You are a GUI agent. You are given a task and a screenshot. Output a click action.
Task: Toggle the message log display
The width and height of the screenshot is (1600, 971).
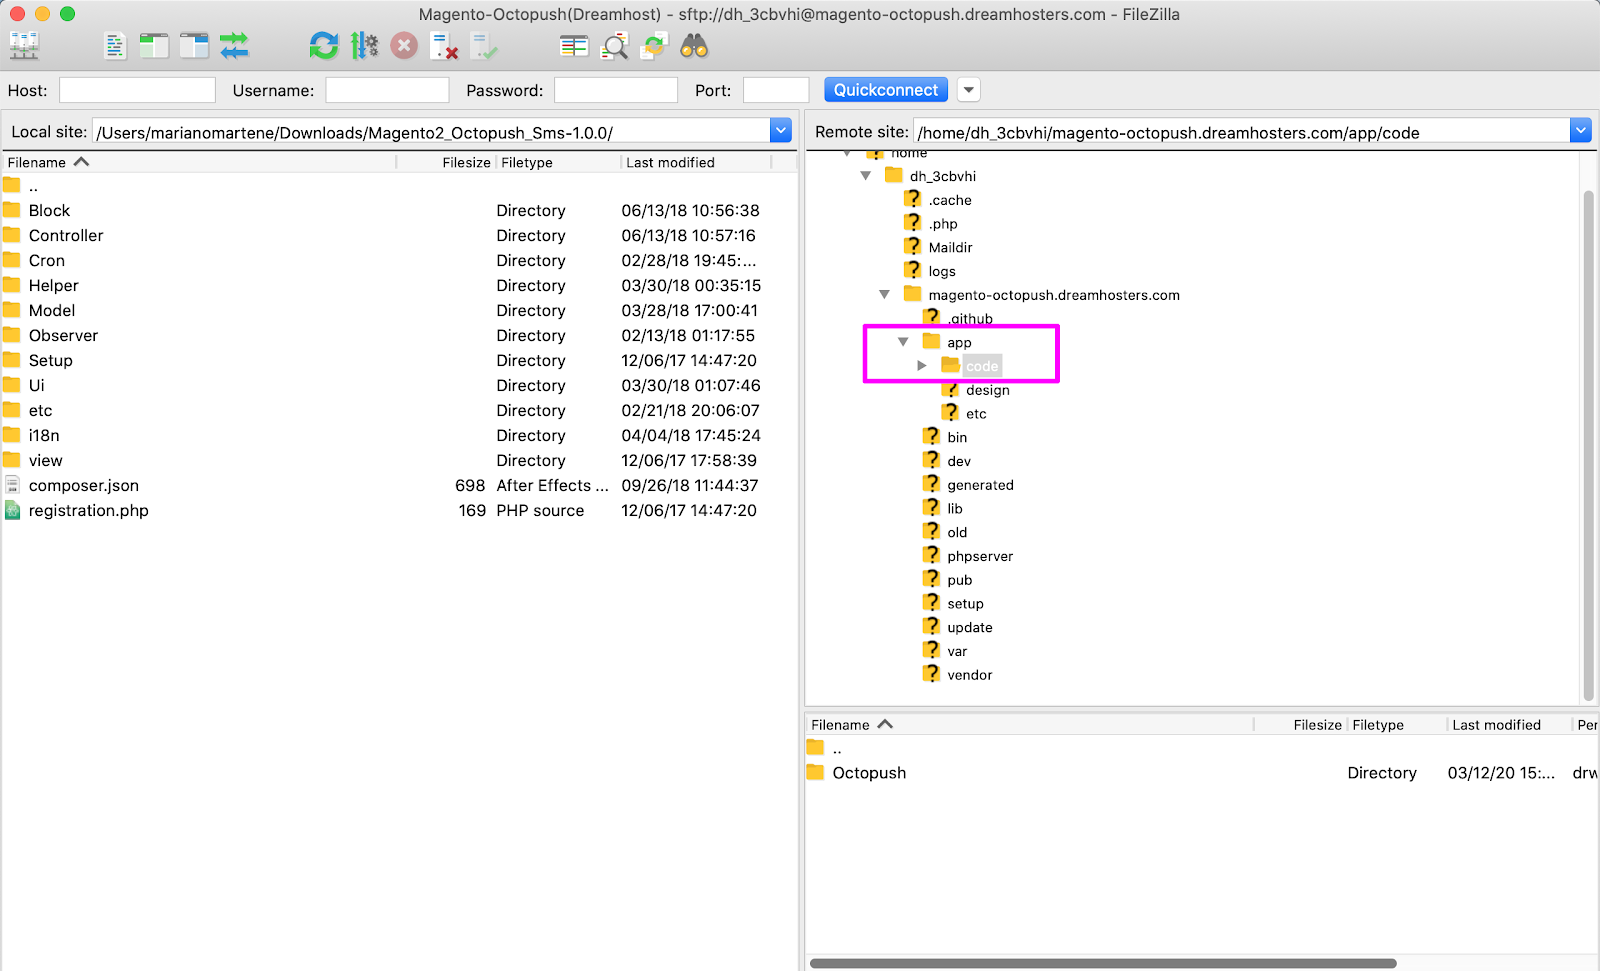tap(115, 46)
